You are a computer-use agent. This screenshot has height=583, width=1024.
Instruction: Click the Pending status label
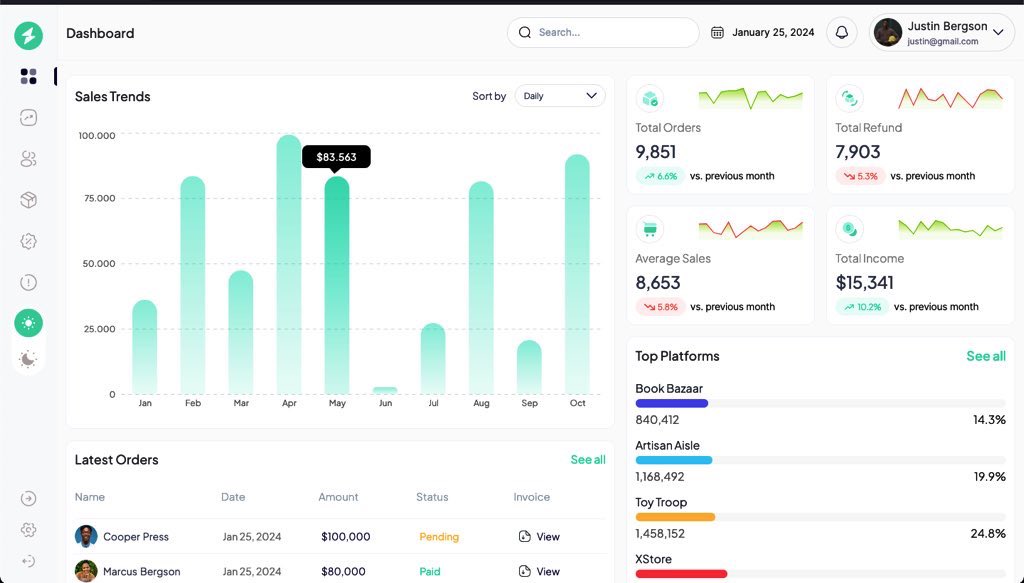coord(439,537)
